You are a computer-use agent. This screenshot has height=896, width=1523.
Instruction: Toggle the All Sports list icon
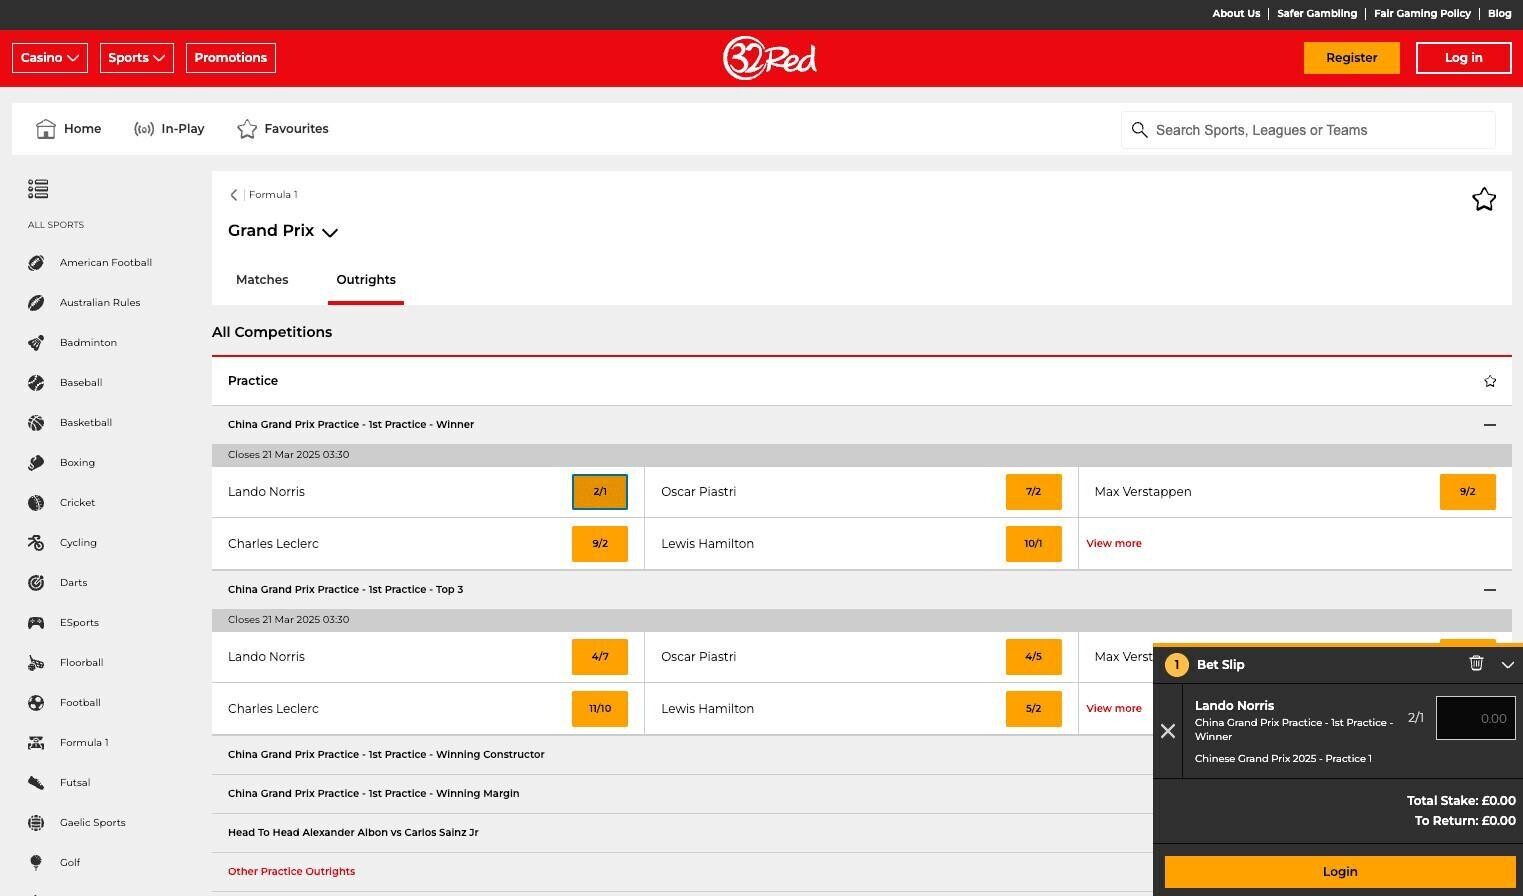[x=38, y=189]
